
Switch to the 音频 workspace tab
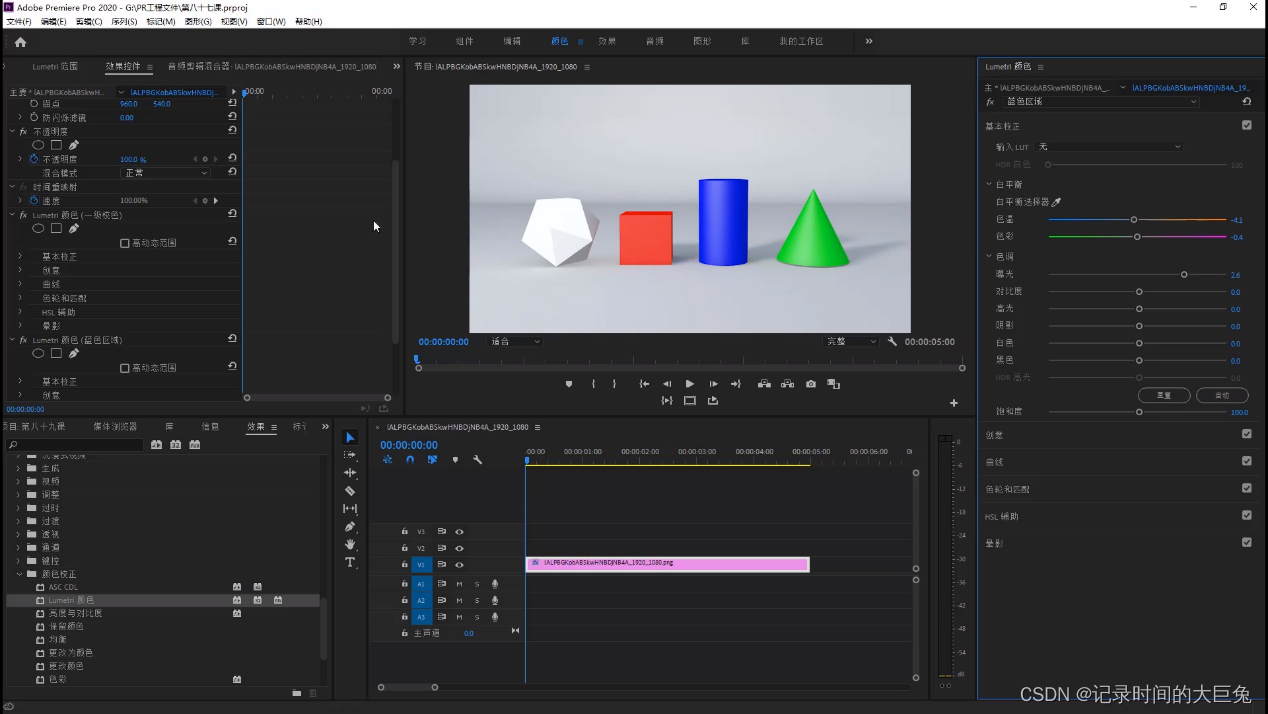pyautogui.click(x=654, y=42)
